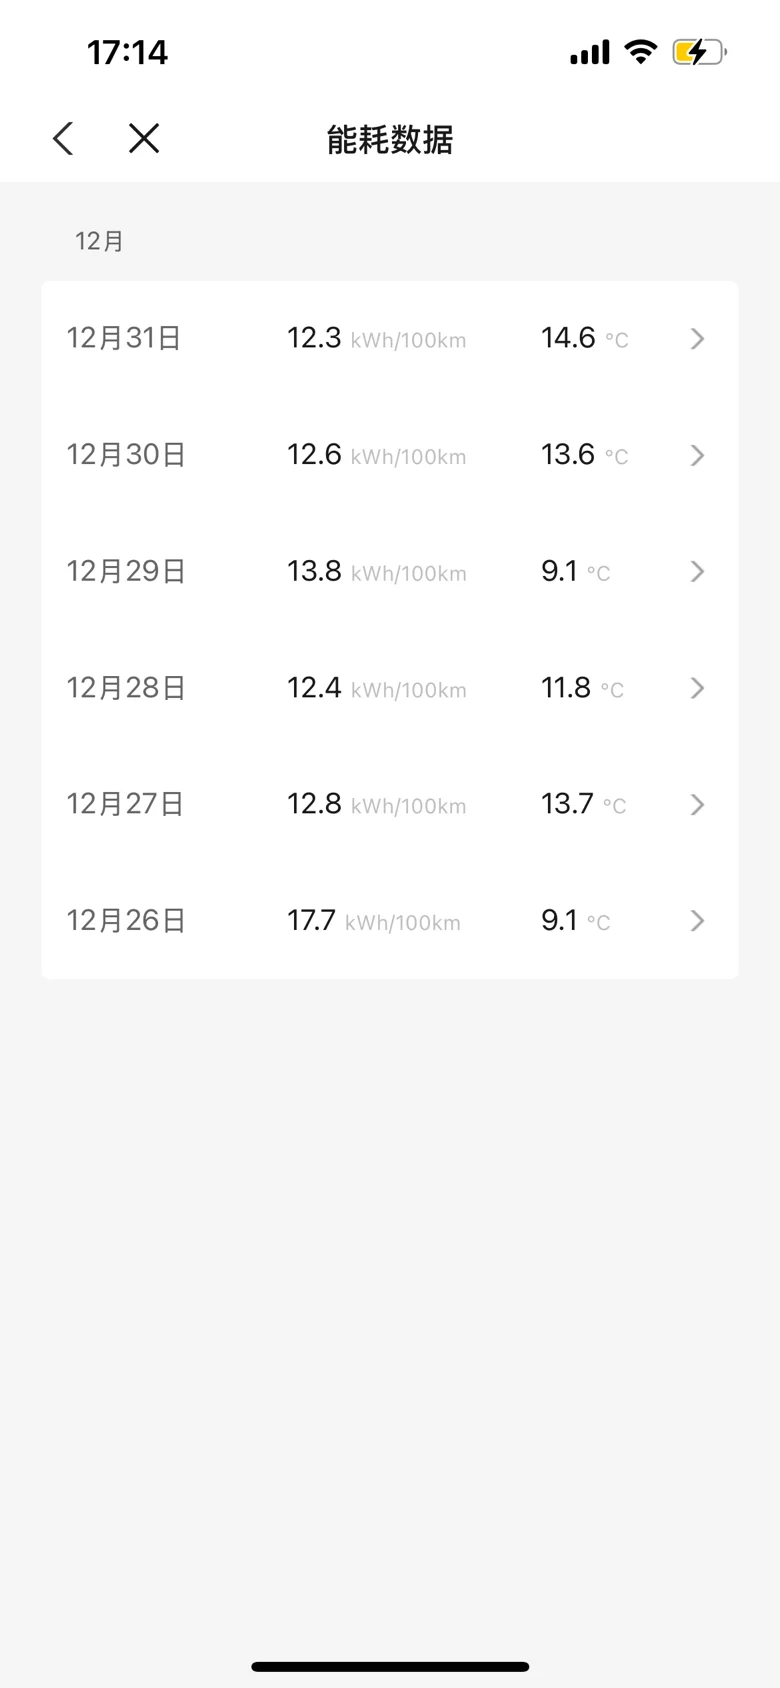Viewport: 780px width, 1688px height.
Task: Select the 12月26日 date entry
Action: click(x=126, y=920)
